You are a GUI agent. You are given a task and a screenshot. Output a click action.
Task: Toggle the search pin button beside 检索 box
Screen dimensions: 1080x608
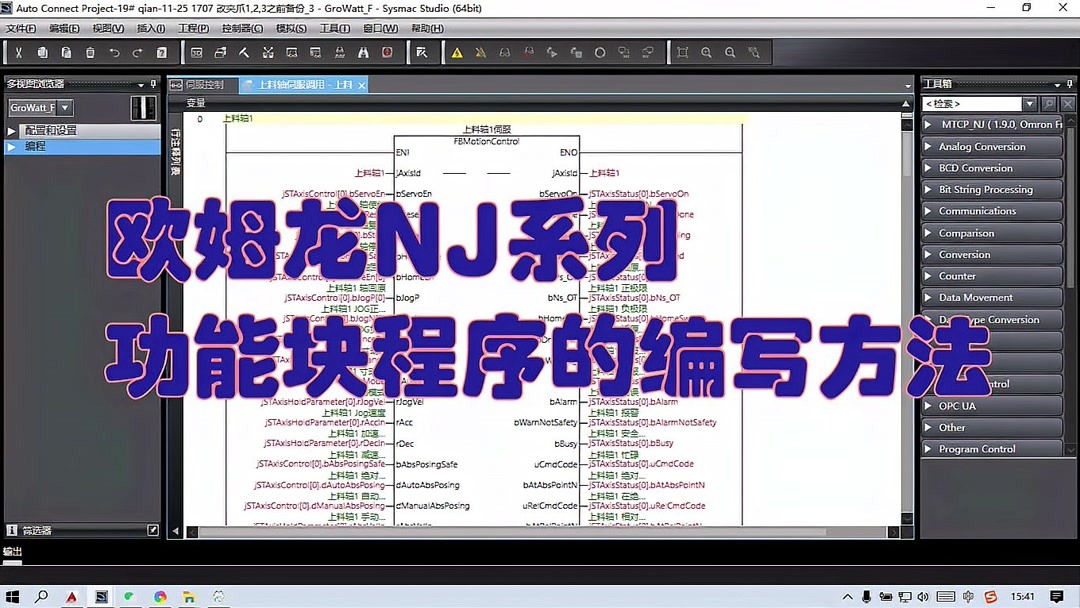point(1050,103)
